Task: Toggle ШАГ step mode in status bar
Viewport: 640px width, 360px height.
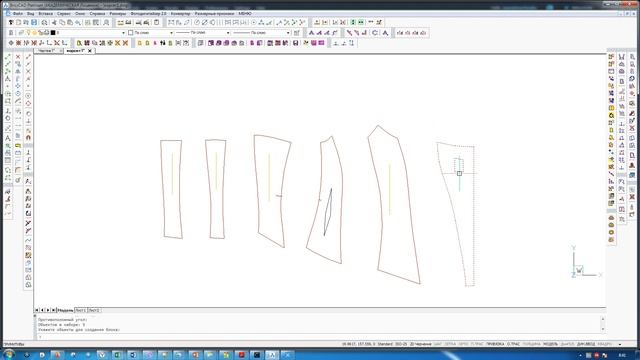Action: coord(438,344)
